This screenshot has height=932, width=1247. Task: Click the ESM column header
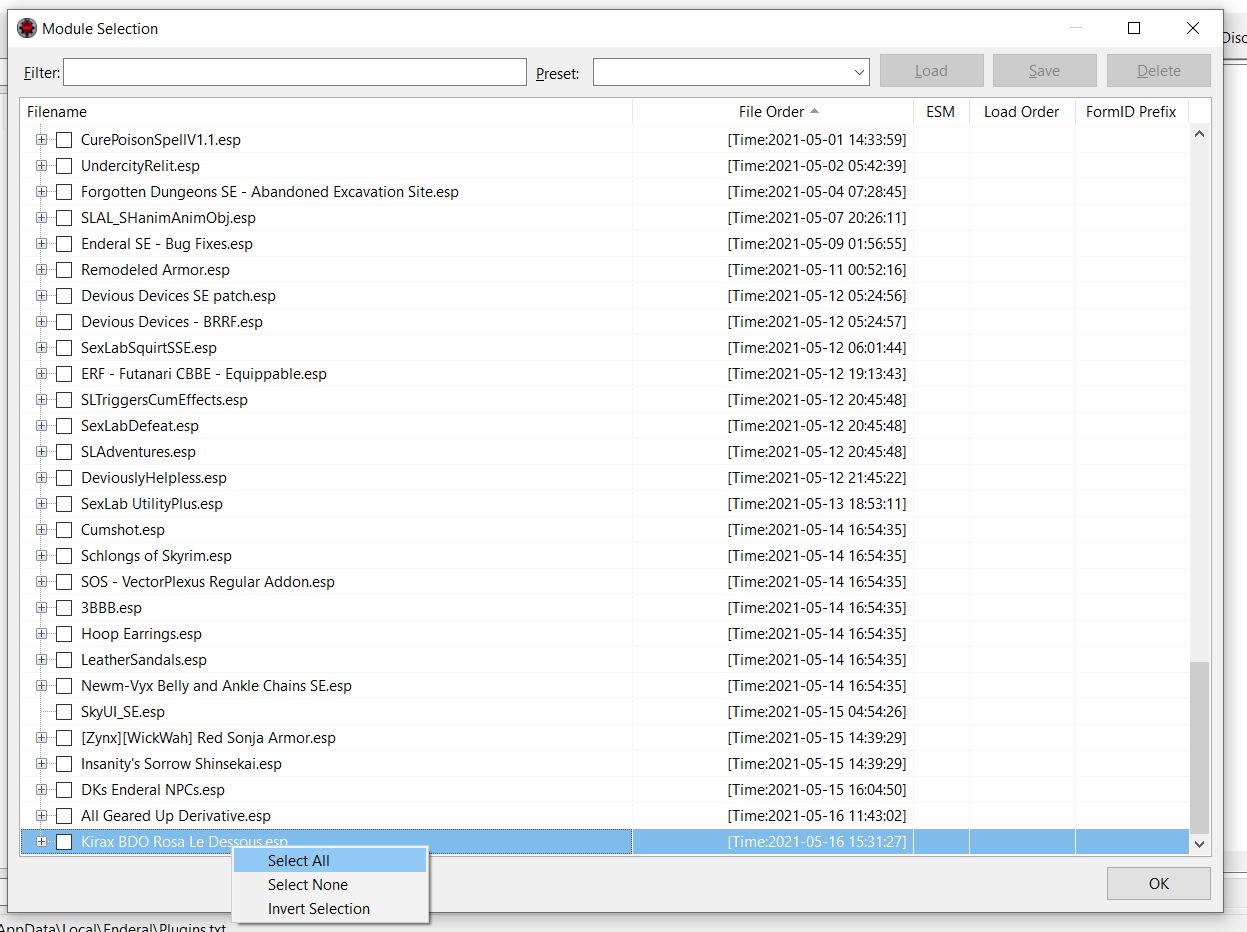tap(941, 112)
